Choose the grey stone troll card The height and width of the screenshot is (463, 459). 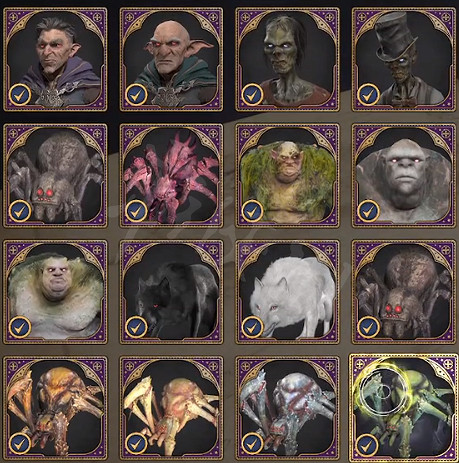click(404, 176)
